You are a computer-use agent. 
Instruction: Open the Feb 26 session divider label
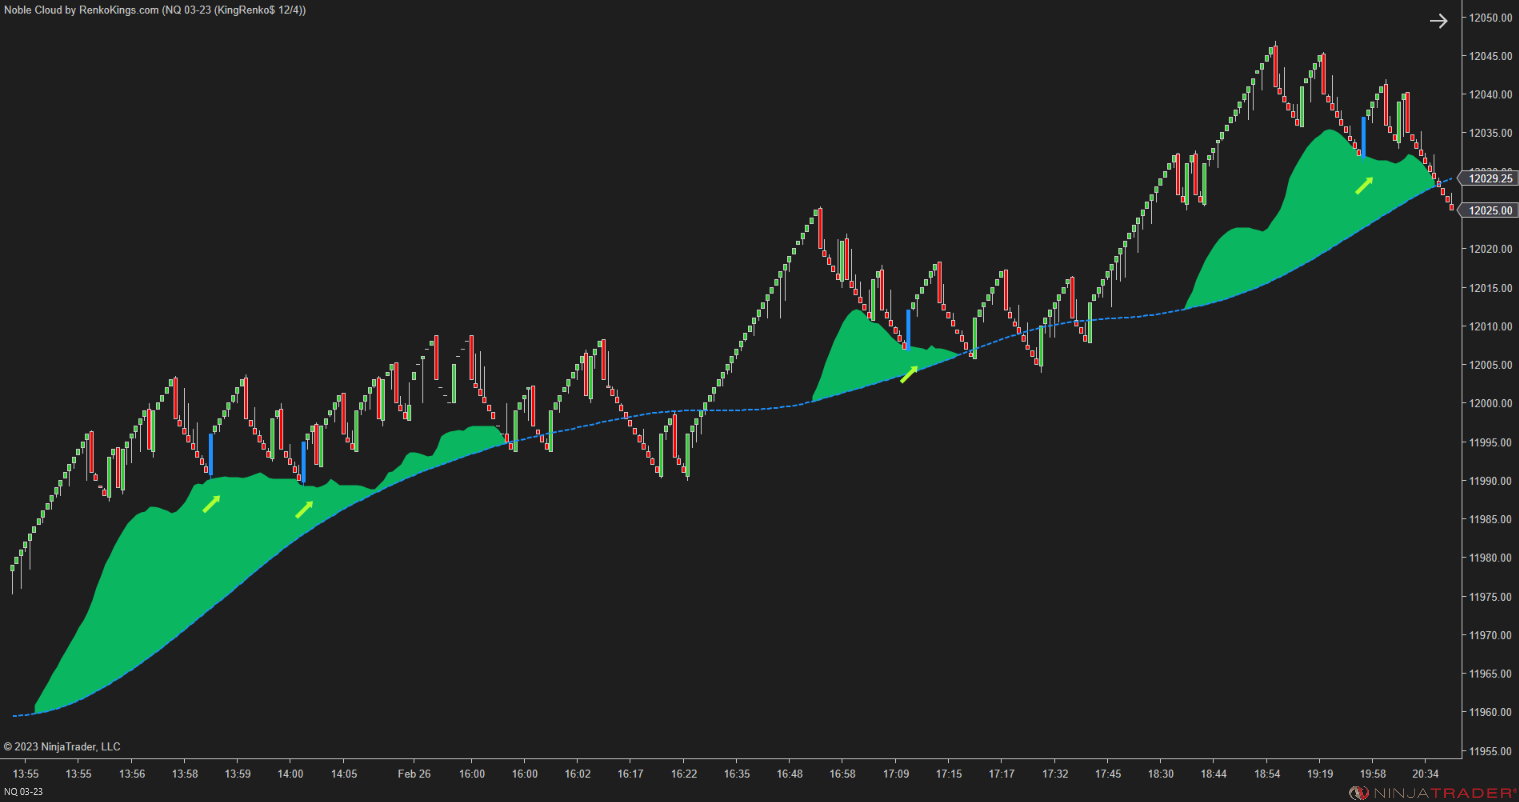coord(414,773)
